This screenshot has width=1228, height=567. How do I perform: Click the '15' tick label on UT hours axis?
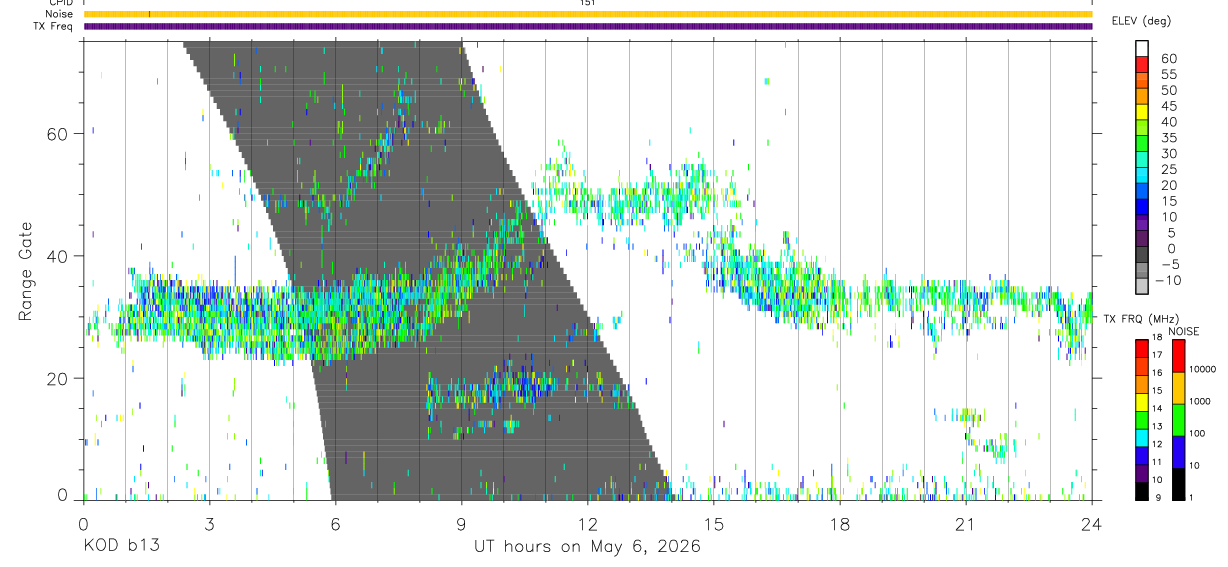tap(714, 525)
